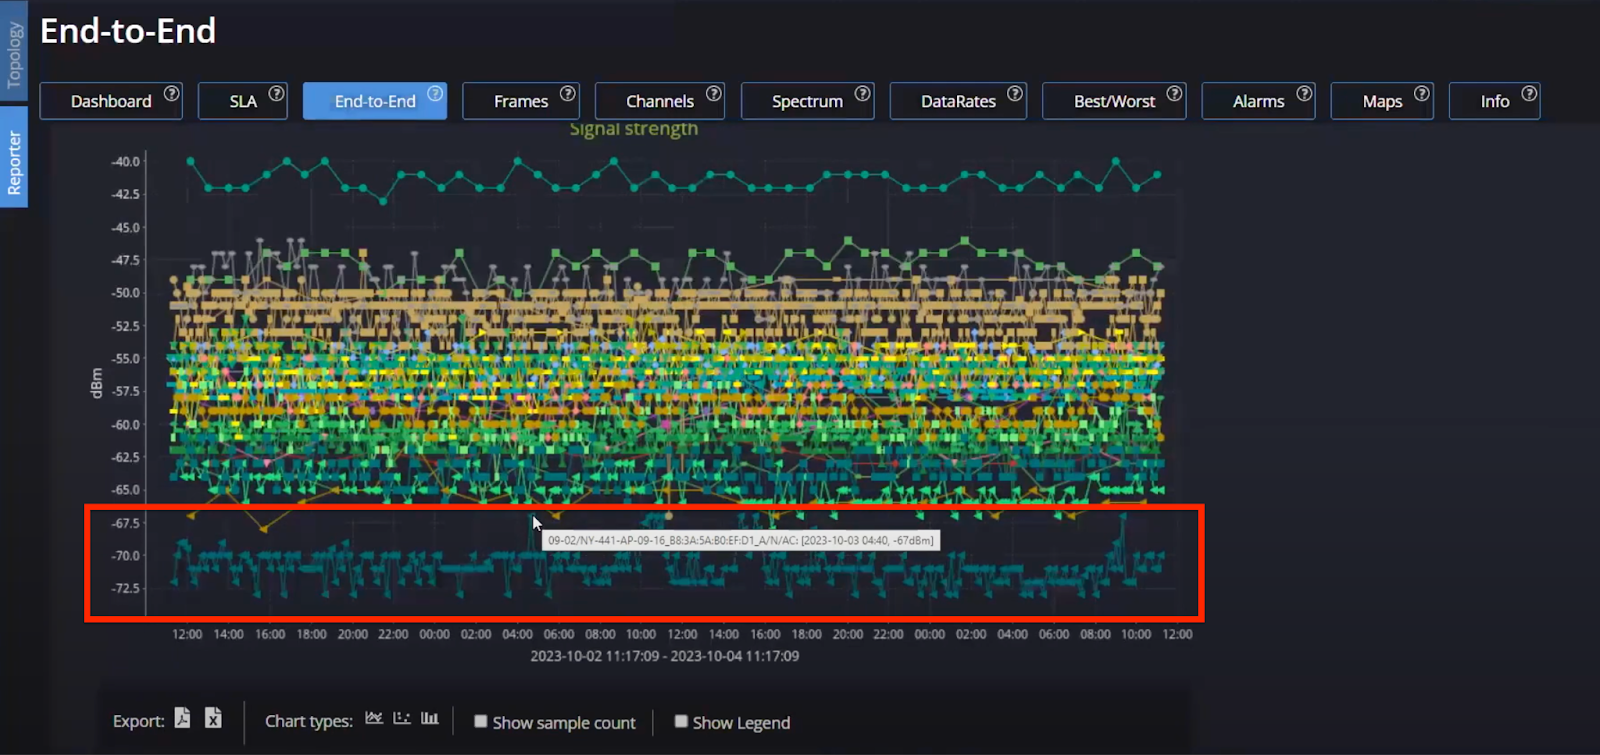Switch to scatter chart type

(x=402, y=718)
